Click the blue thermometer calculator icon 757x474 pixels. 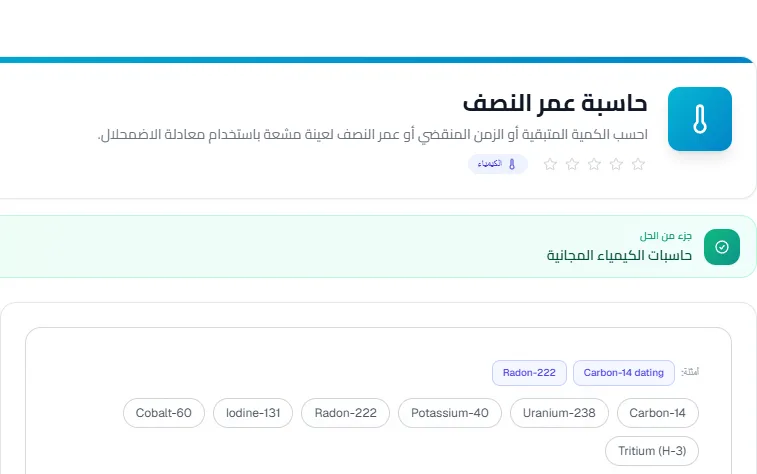click(700, 119)
